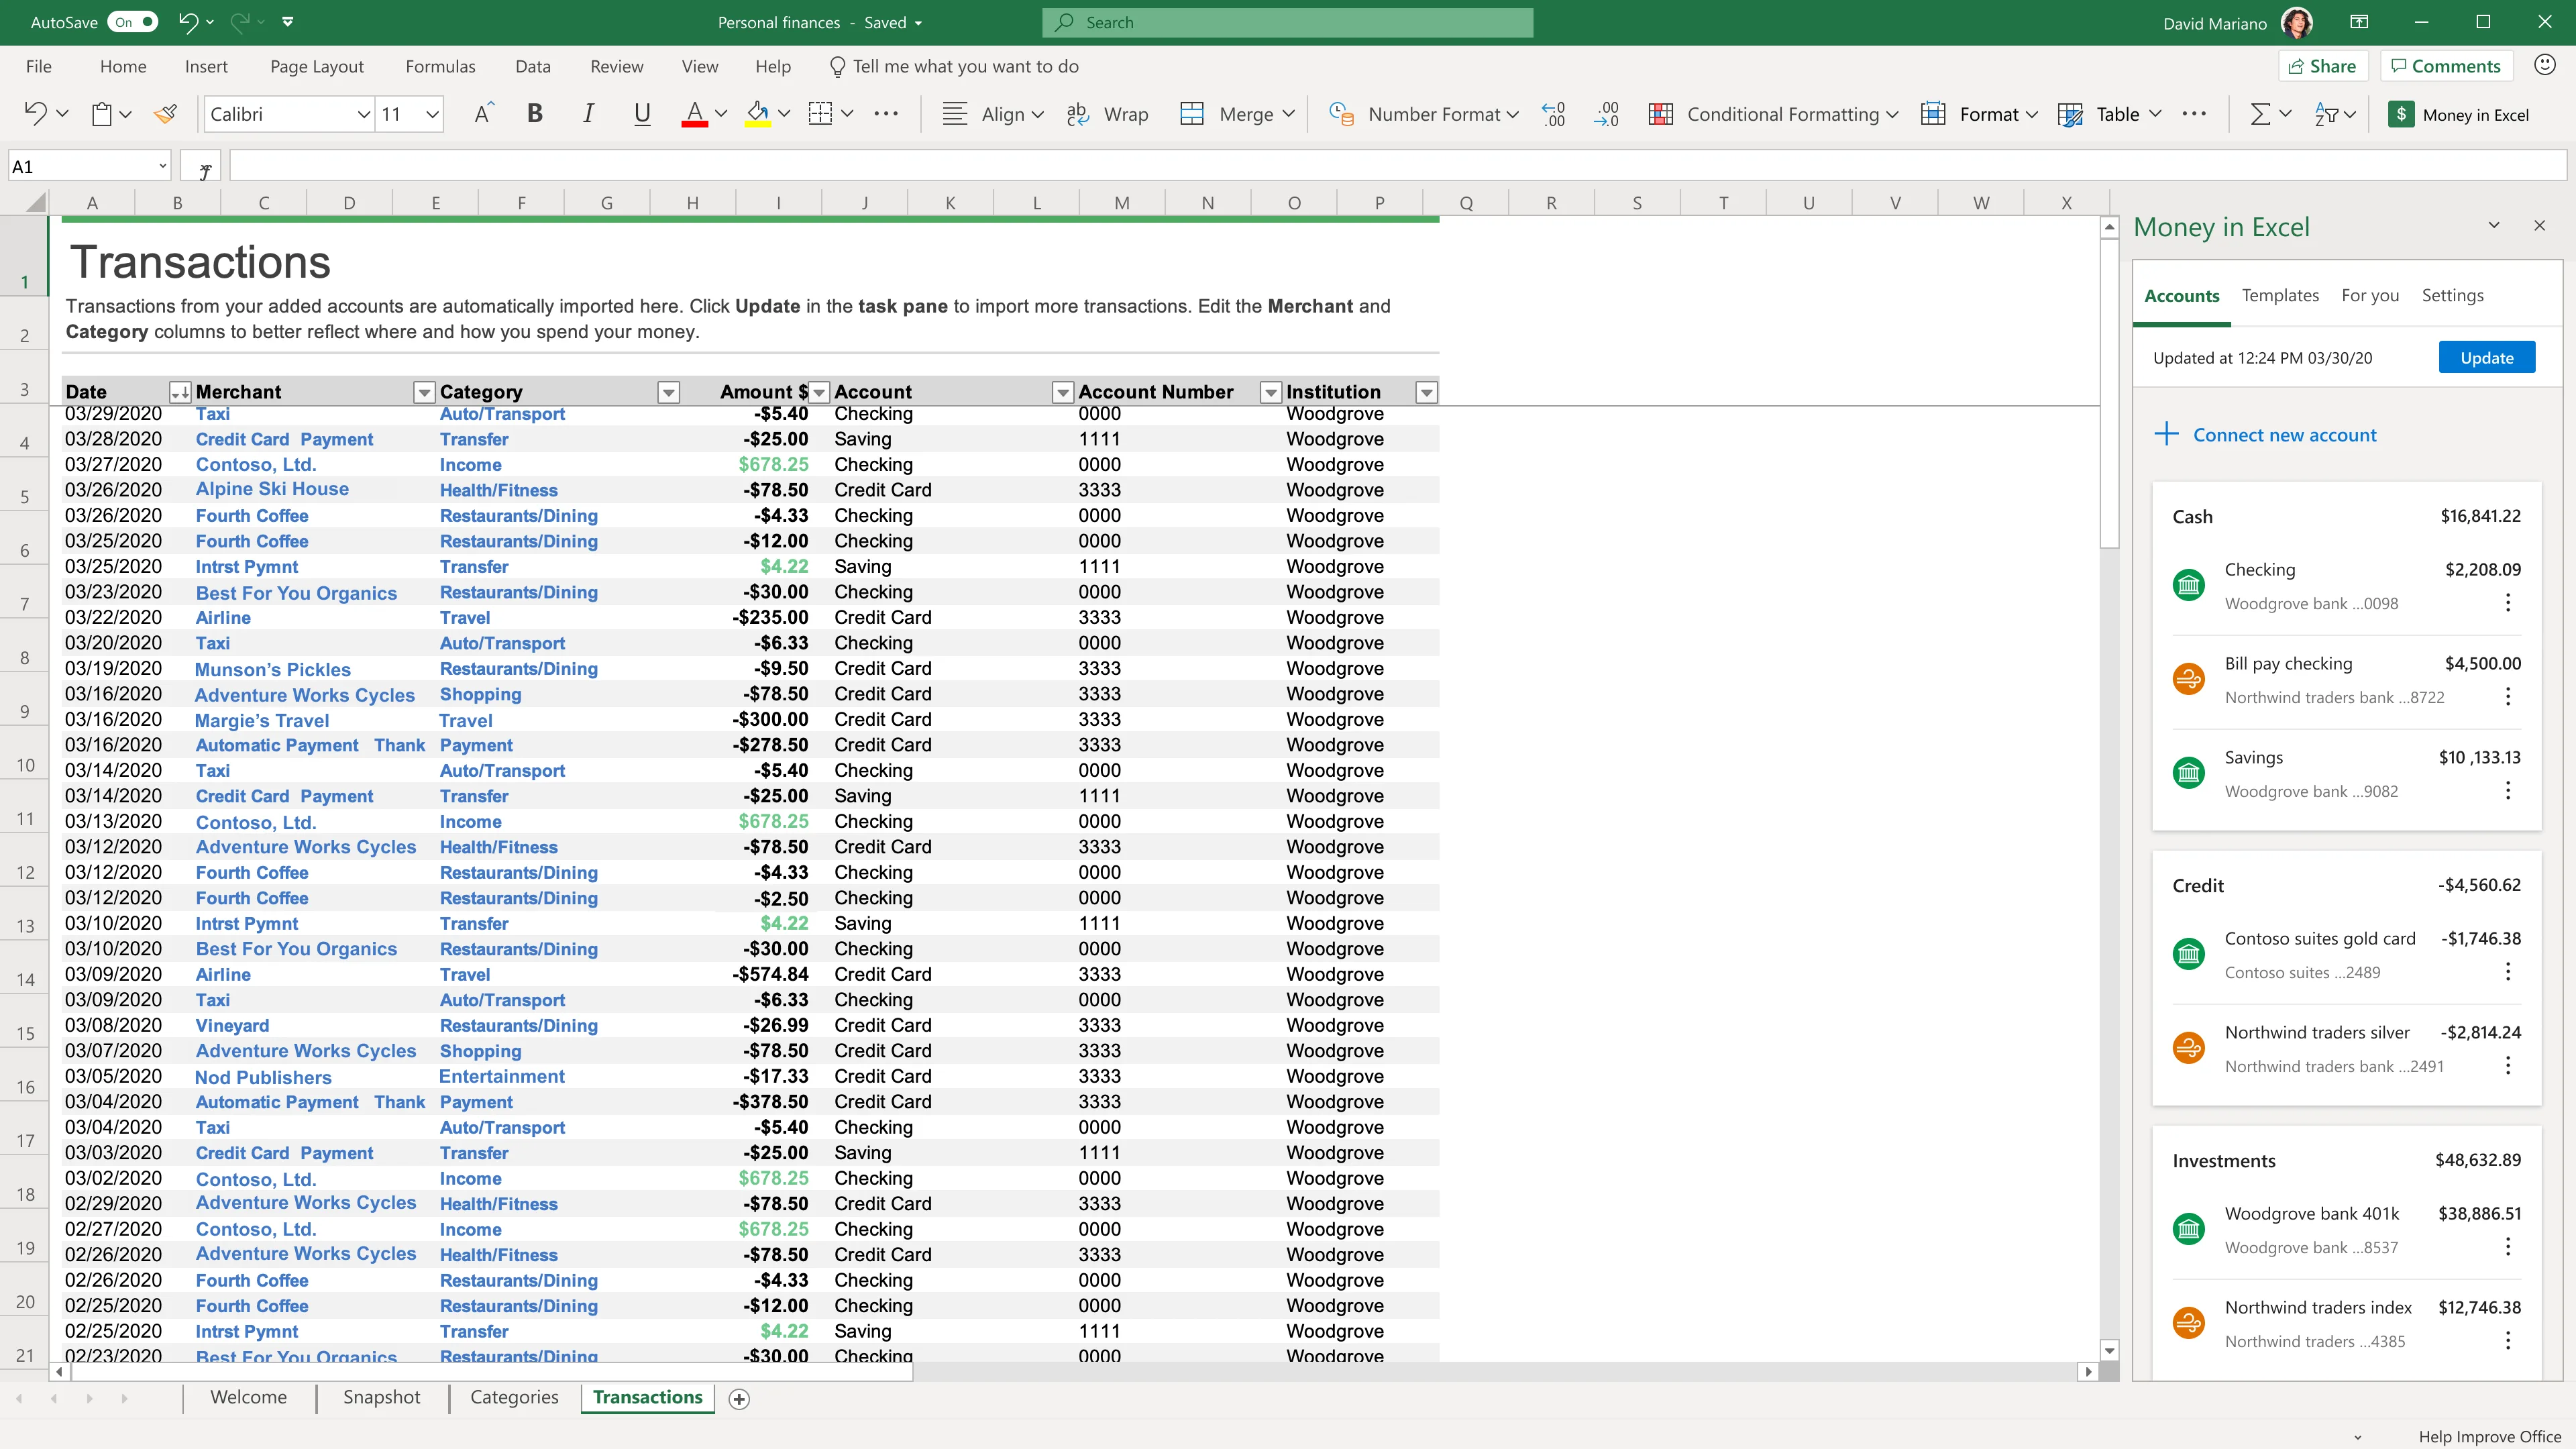Click the Borders grid icon
Screen dimensions: 2576x1449
click(x=820, y=114)
